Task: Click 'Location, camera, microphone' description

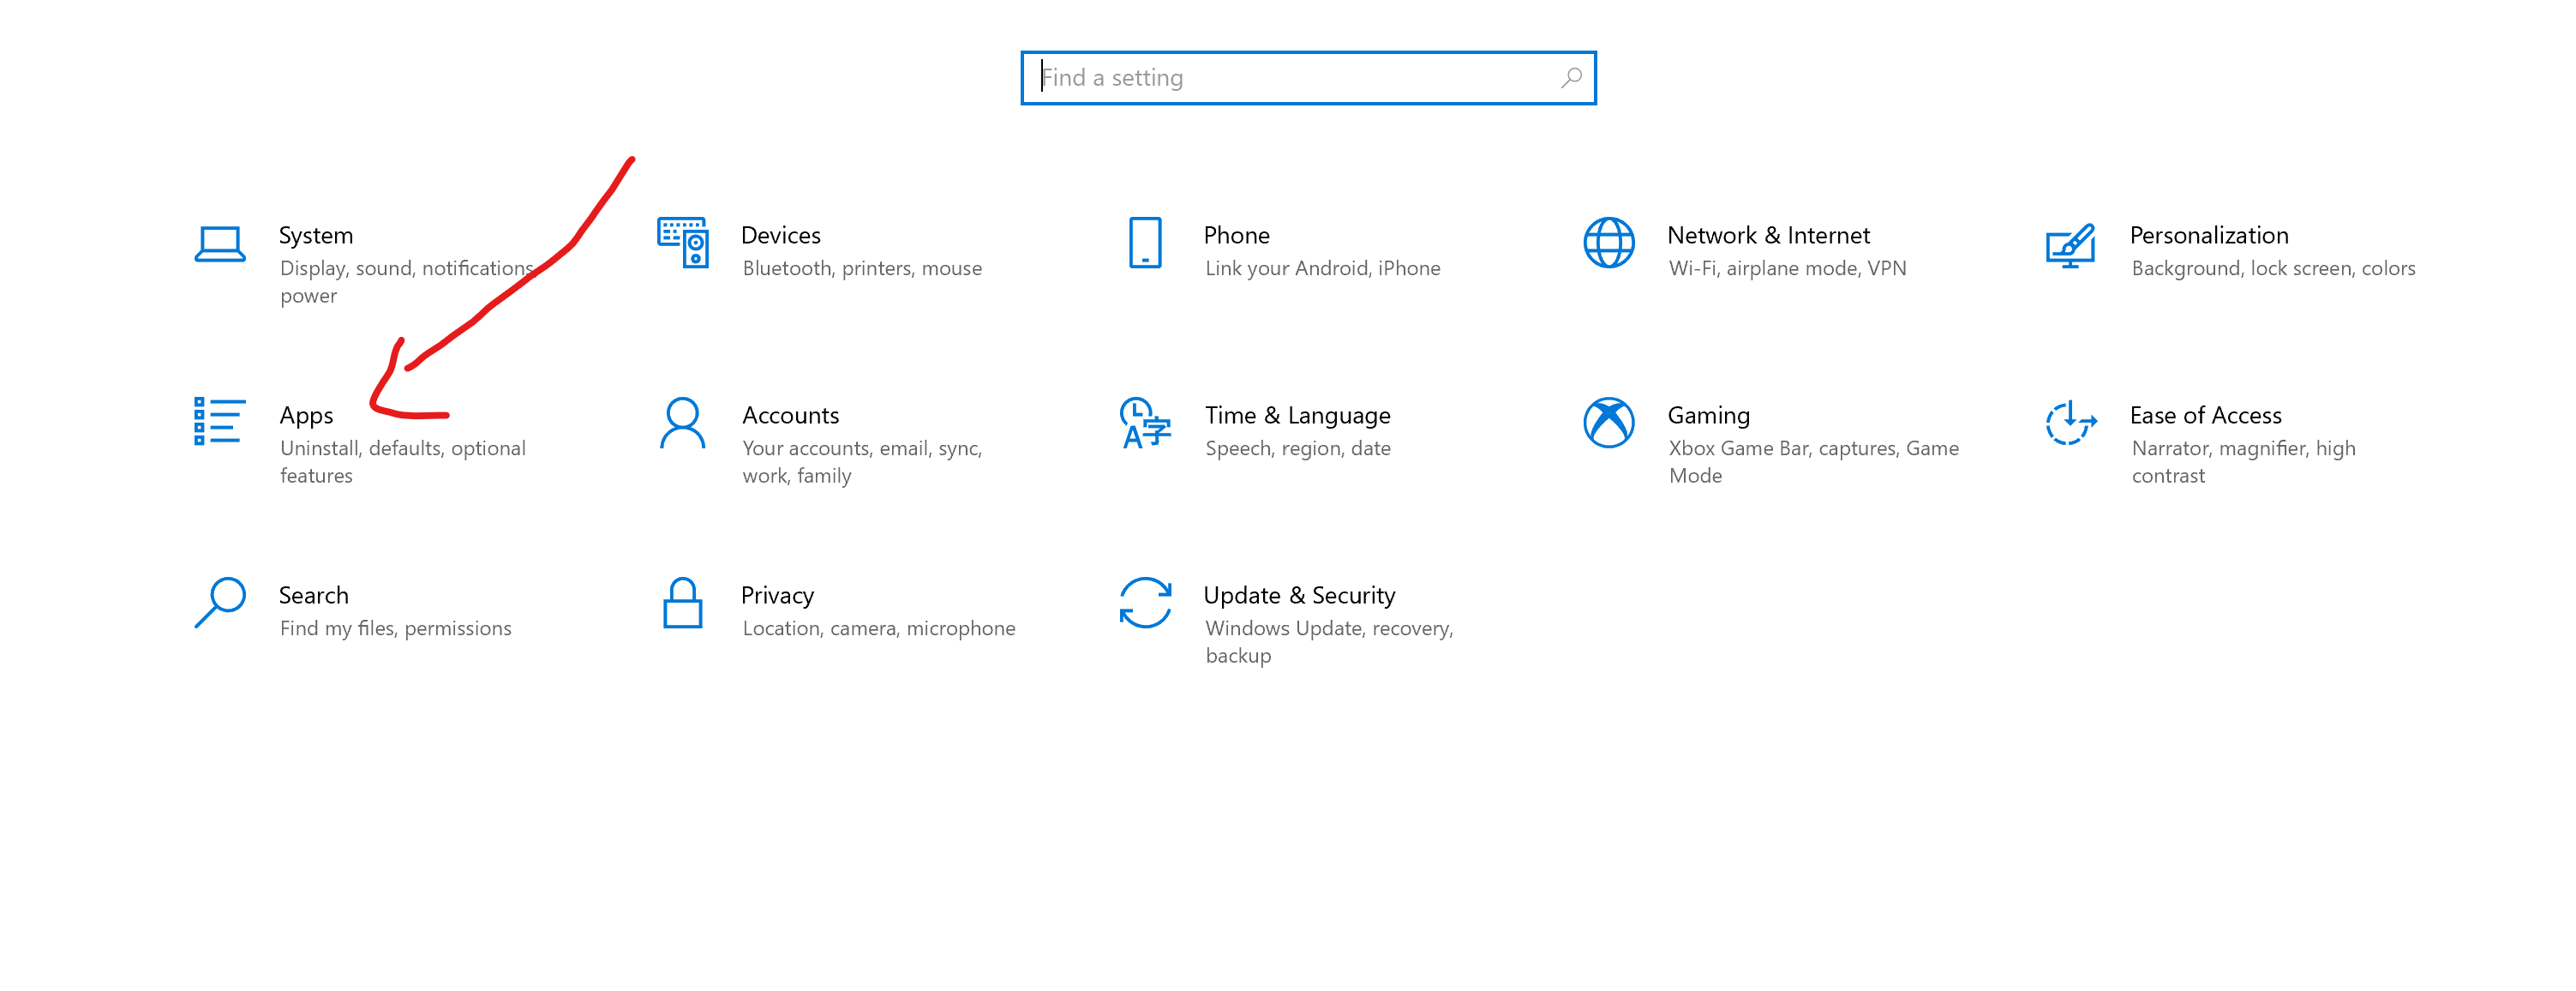Action: click(x=878, y=628)
